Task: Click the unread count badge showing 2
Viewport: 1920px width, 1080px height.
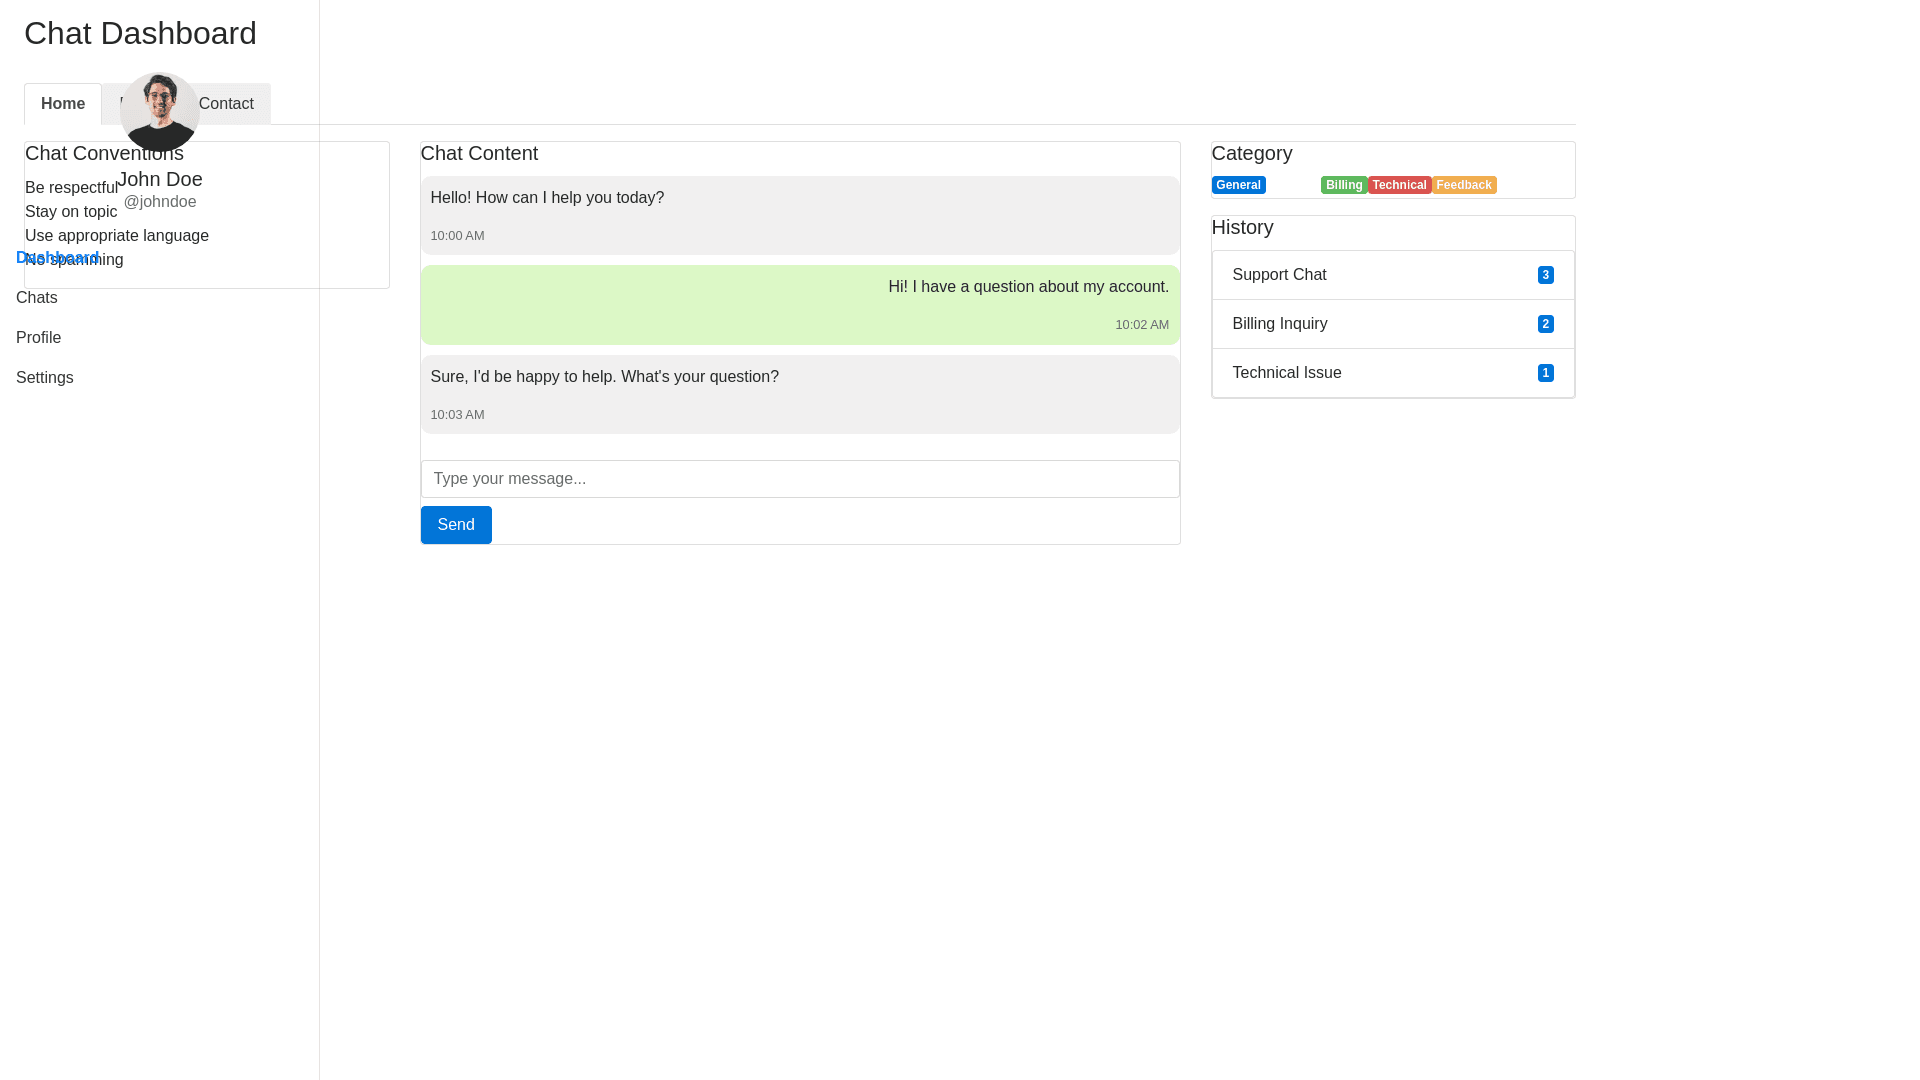Action: [x=1545, y=324]
